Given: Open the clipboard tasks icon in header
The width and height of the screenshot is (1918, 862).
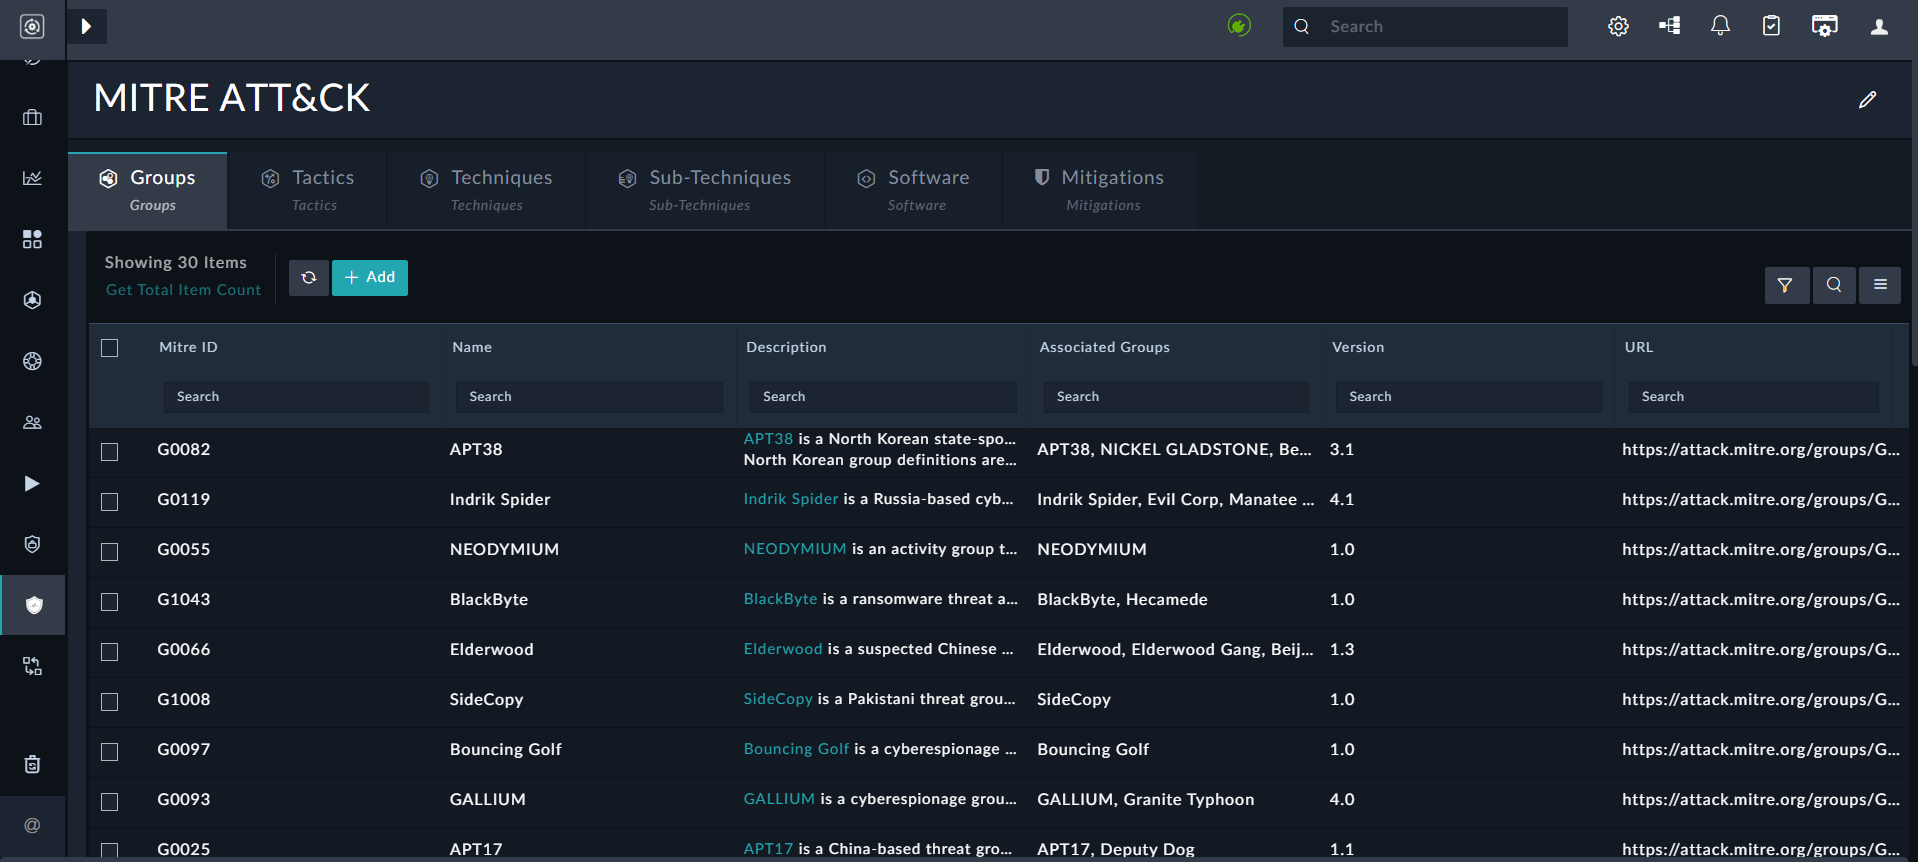Looking at the screenshot, I should (x=1771, y=26).
